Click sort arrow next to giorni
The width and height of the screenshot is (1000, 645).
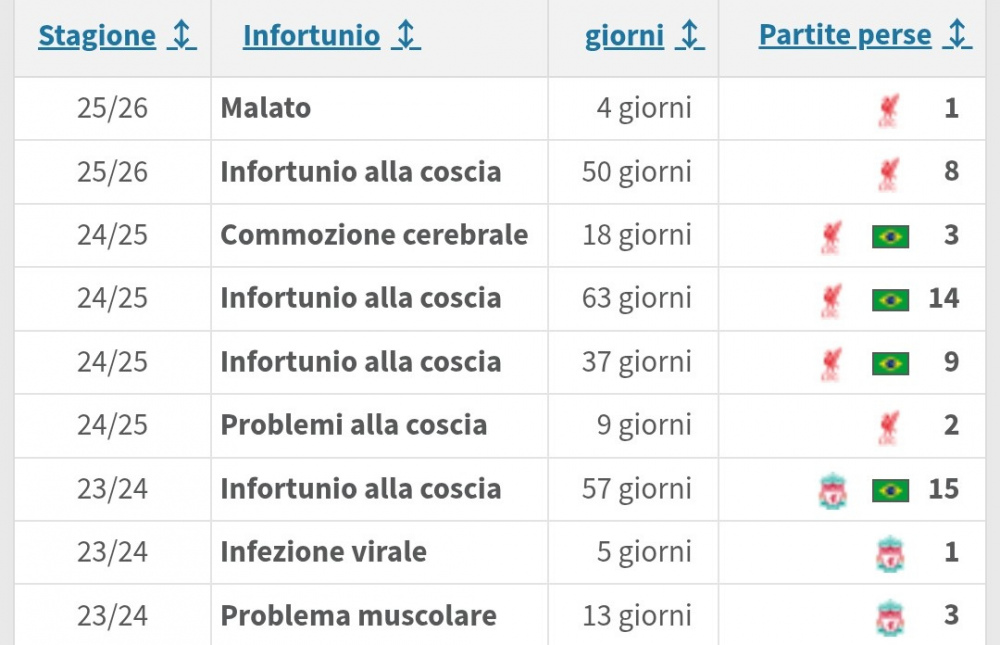[x=690, y=36]
